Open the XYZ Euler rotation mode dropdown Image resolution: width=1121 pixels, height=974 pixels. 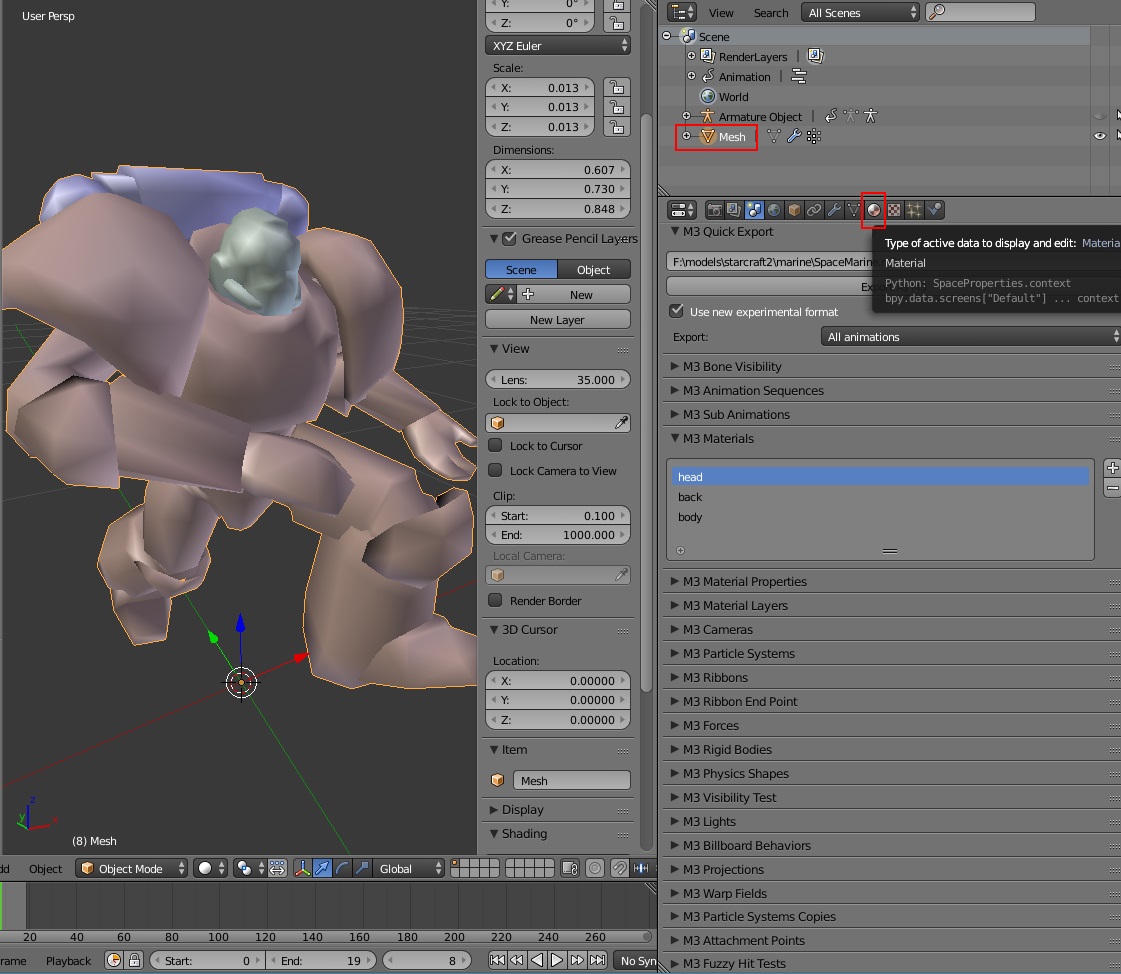pyautogui.click(x=558, y=46)
